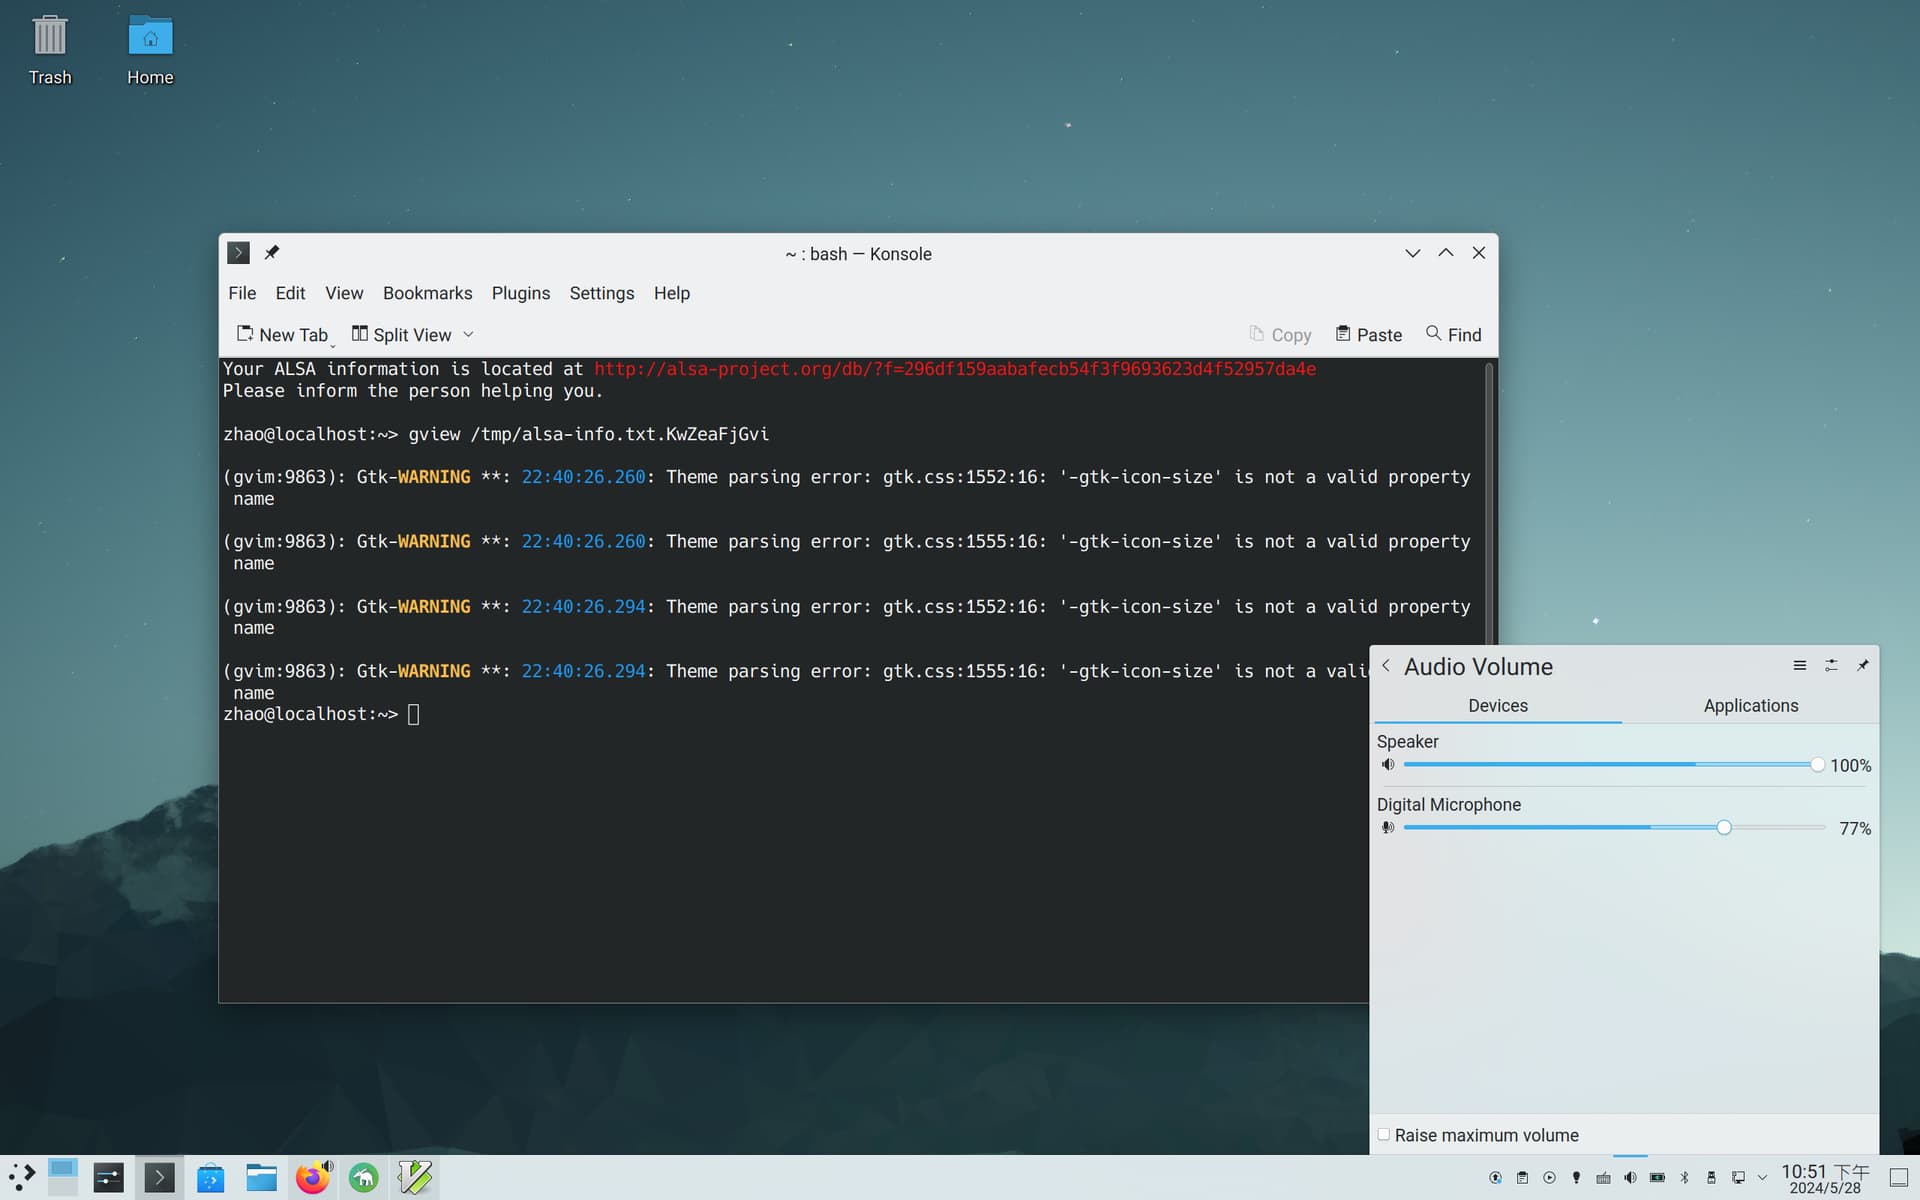Click the Bluetooth icon in the system tray
The width and height of the screenshot is (1920, 1200).
(1684, 1178)
